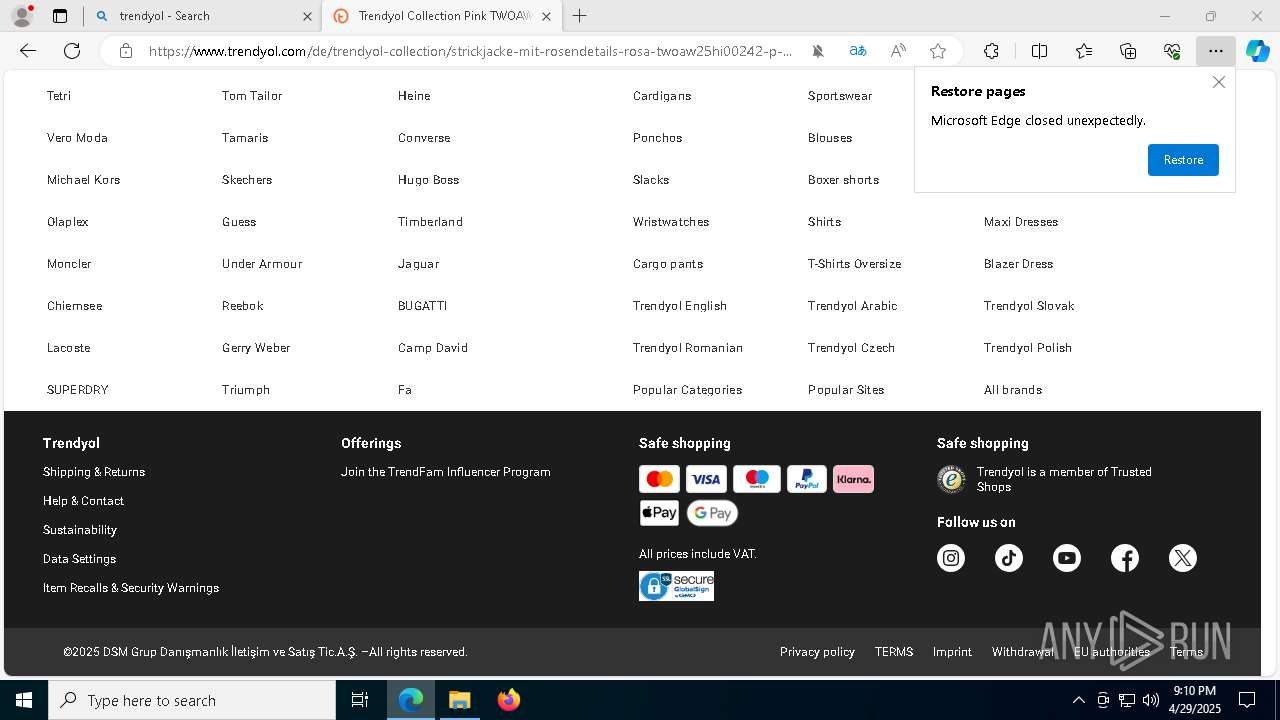Click Read aloud icon in address bar
This screenshot has width=1280, height=720.
pos(898,51)
